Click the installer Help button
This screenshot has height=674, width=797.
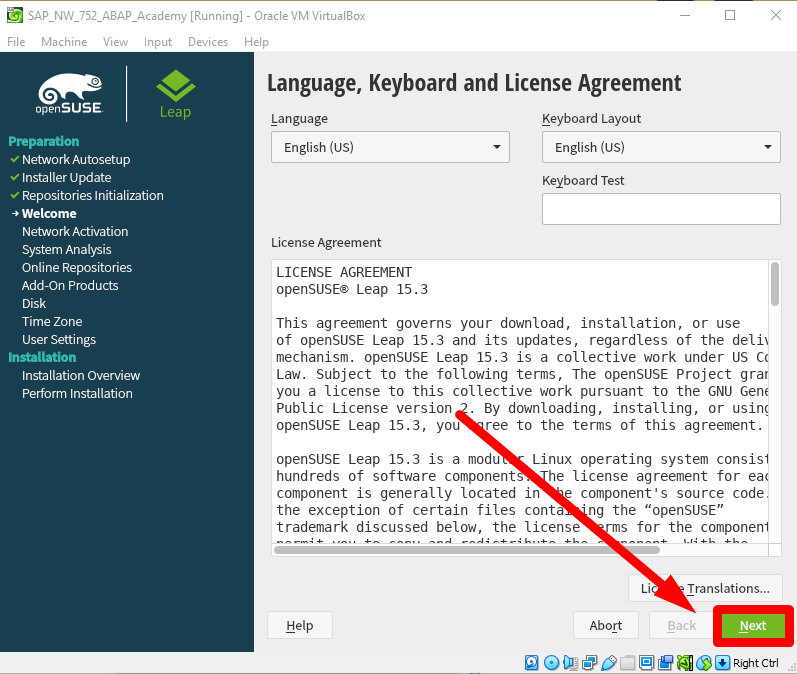pyautogui.click(x=300, y=625)
